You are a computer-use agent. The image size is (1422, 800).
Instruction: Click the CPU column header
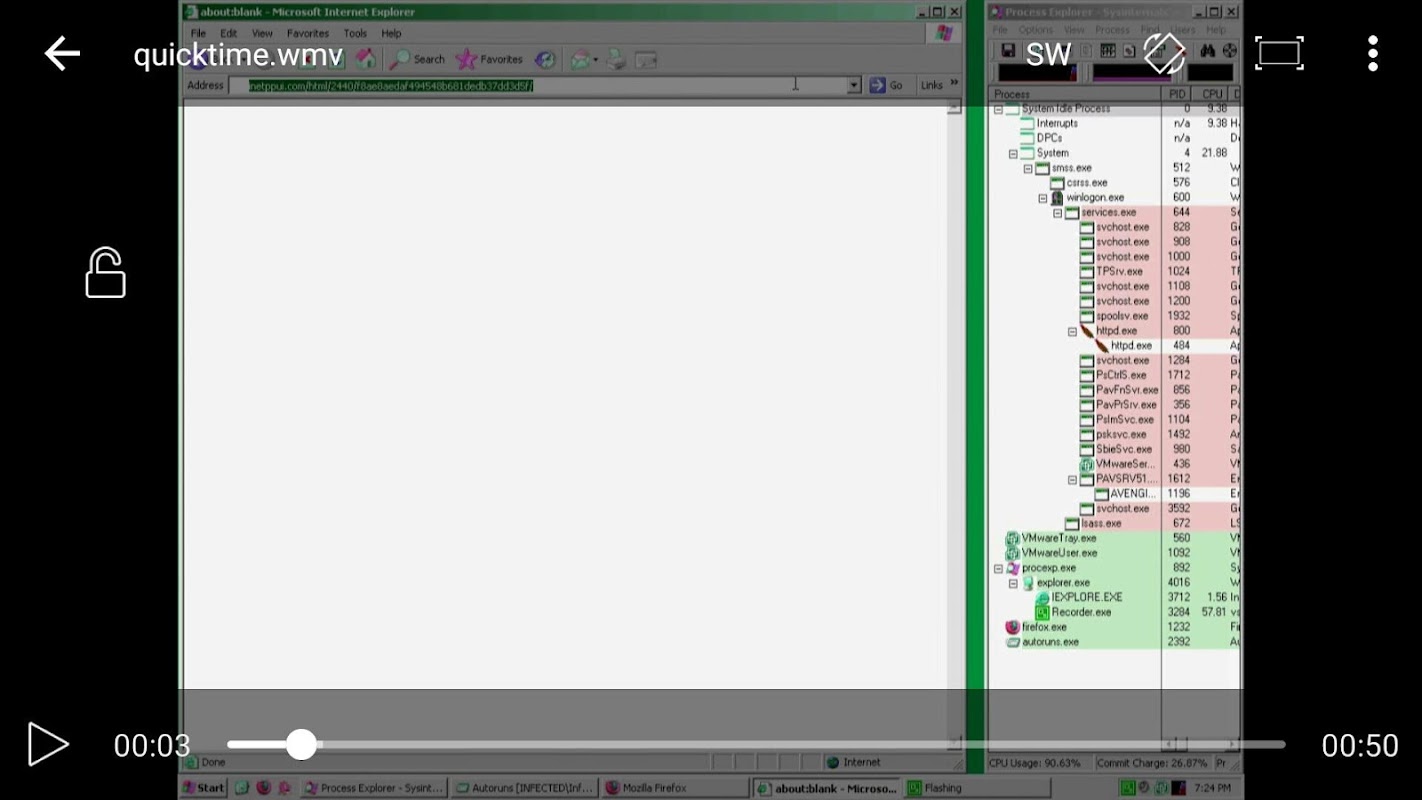[x=1212, y=94]
